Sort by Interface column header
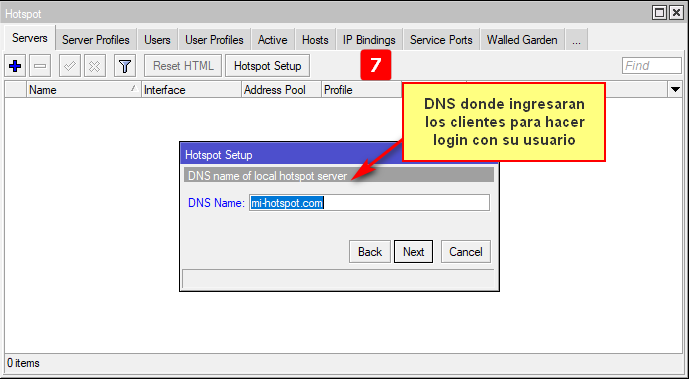This screenshot has width=689, height=379. tap(191, 90)
